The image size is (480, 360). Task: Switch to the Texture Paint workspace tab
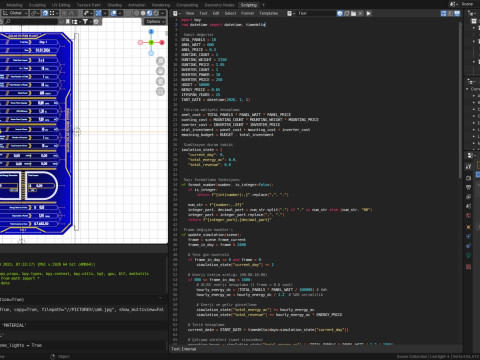click(x=89, y=5)
